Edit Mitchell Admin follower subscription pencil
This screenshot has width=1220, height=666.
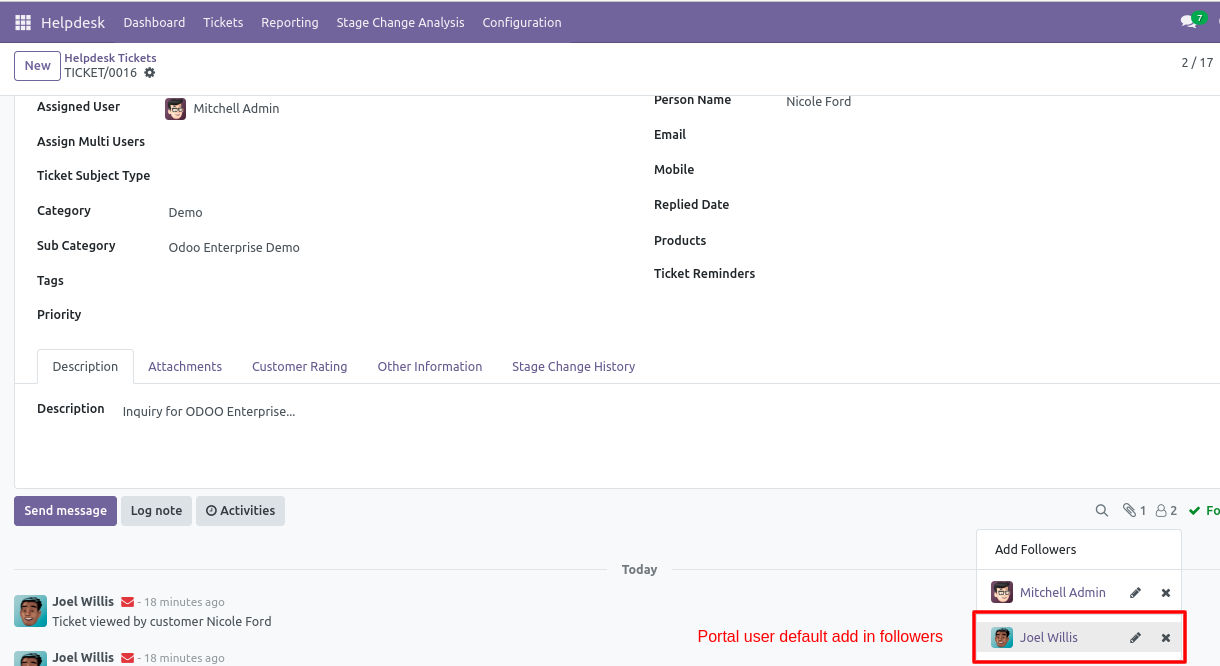[x=1136, y=593]
